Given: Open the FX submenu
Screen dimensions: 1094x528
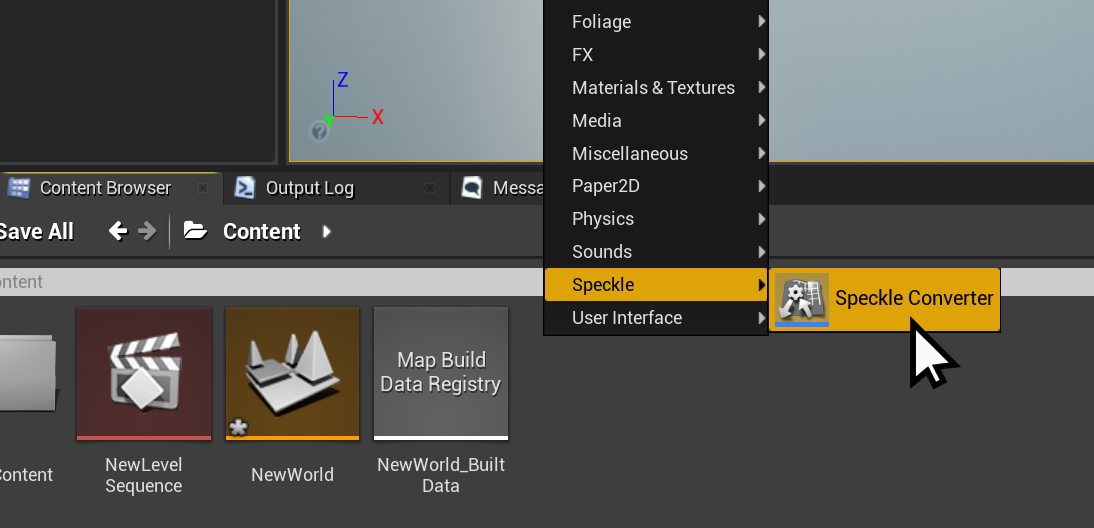Looking at the screenshot, I should (x=656, y=54).
